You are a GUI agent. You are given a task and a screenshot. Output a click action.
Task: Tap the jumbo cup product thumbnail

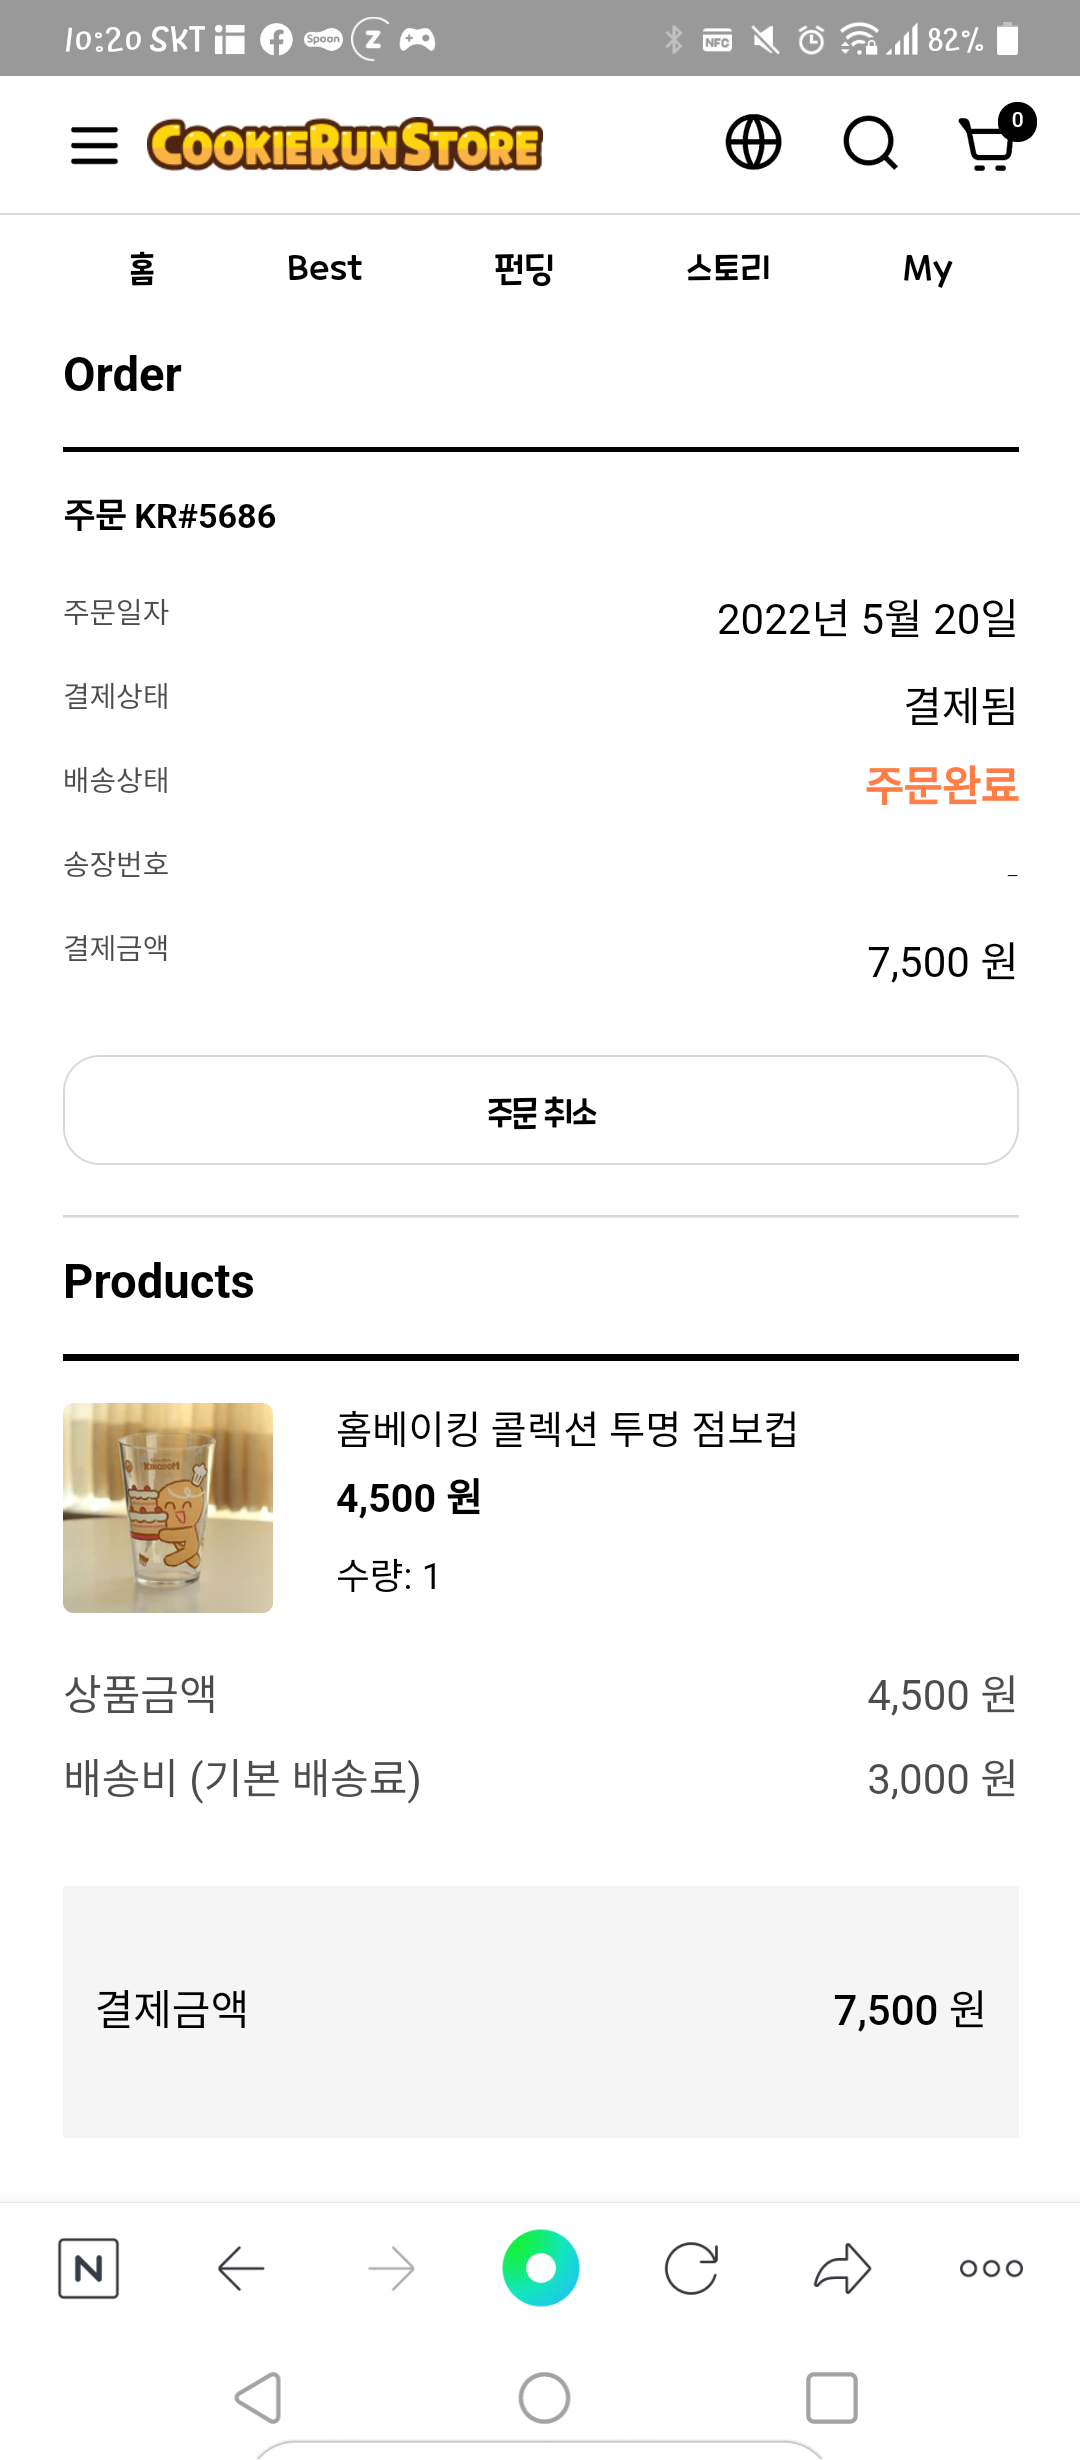[x=168, y=1507]
